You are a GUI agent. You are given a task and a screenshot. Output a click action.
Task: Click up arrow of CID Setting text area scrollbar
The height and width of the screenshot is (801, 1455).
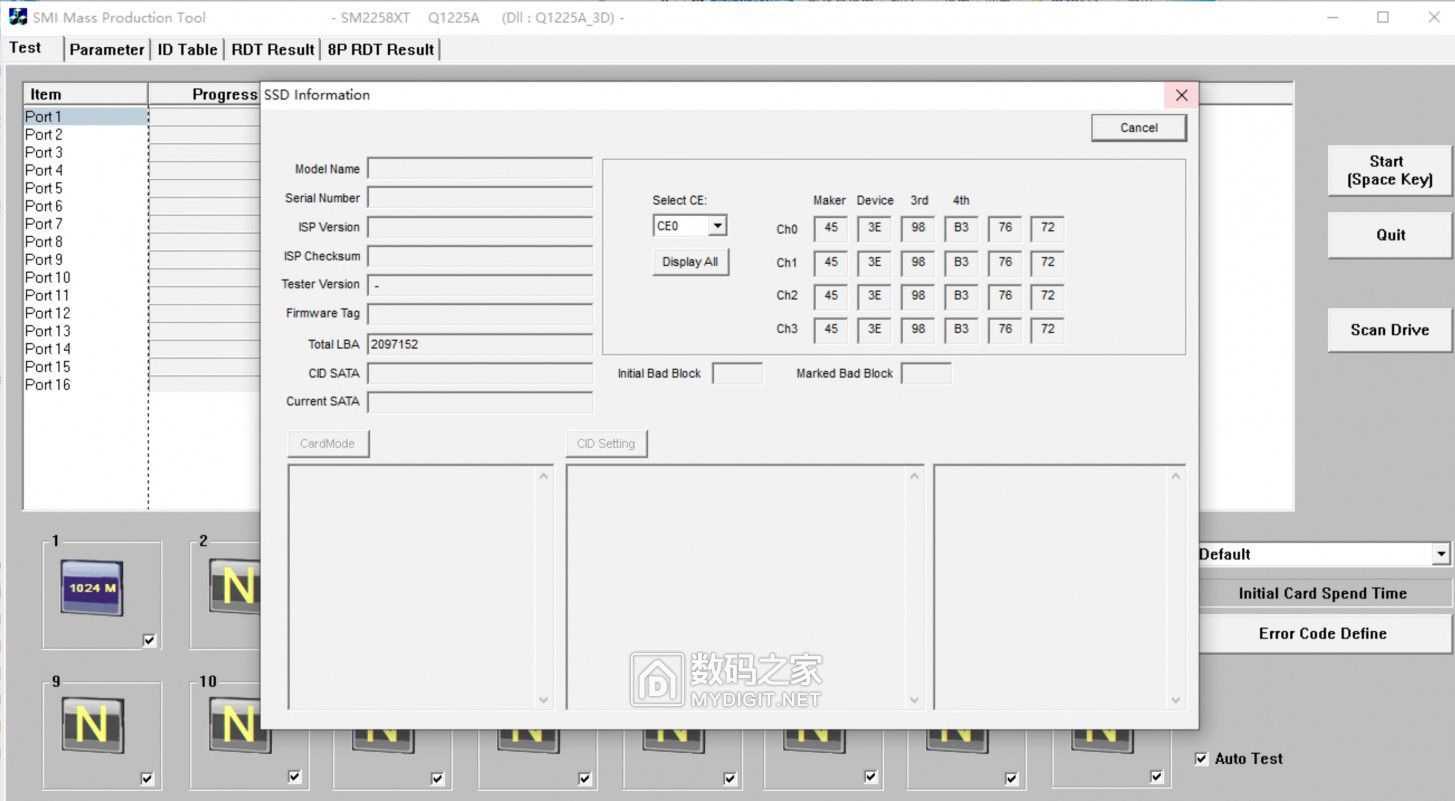point(915,475)
